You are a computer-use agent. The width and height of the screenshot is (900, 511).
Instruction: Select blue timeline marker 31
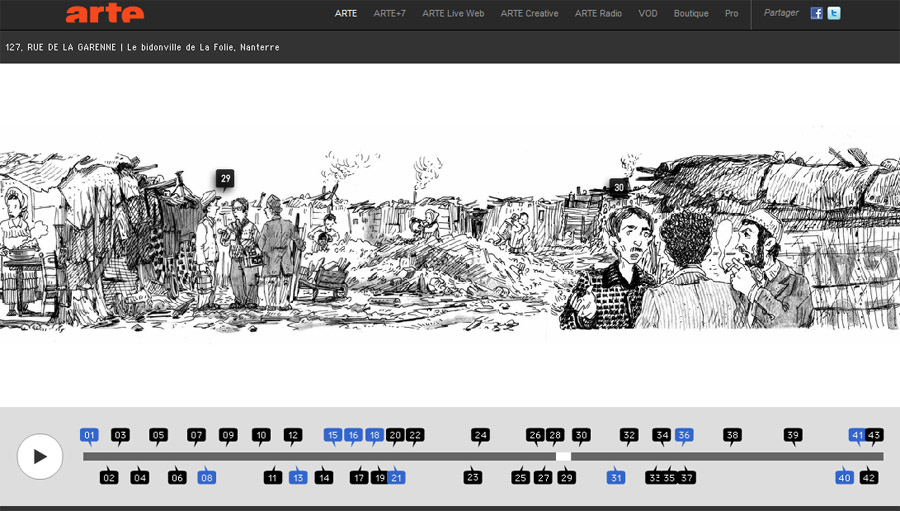[x=616, y=477]
